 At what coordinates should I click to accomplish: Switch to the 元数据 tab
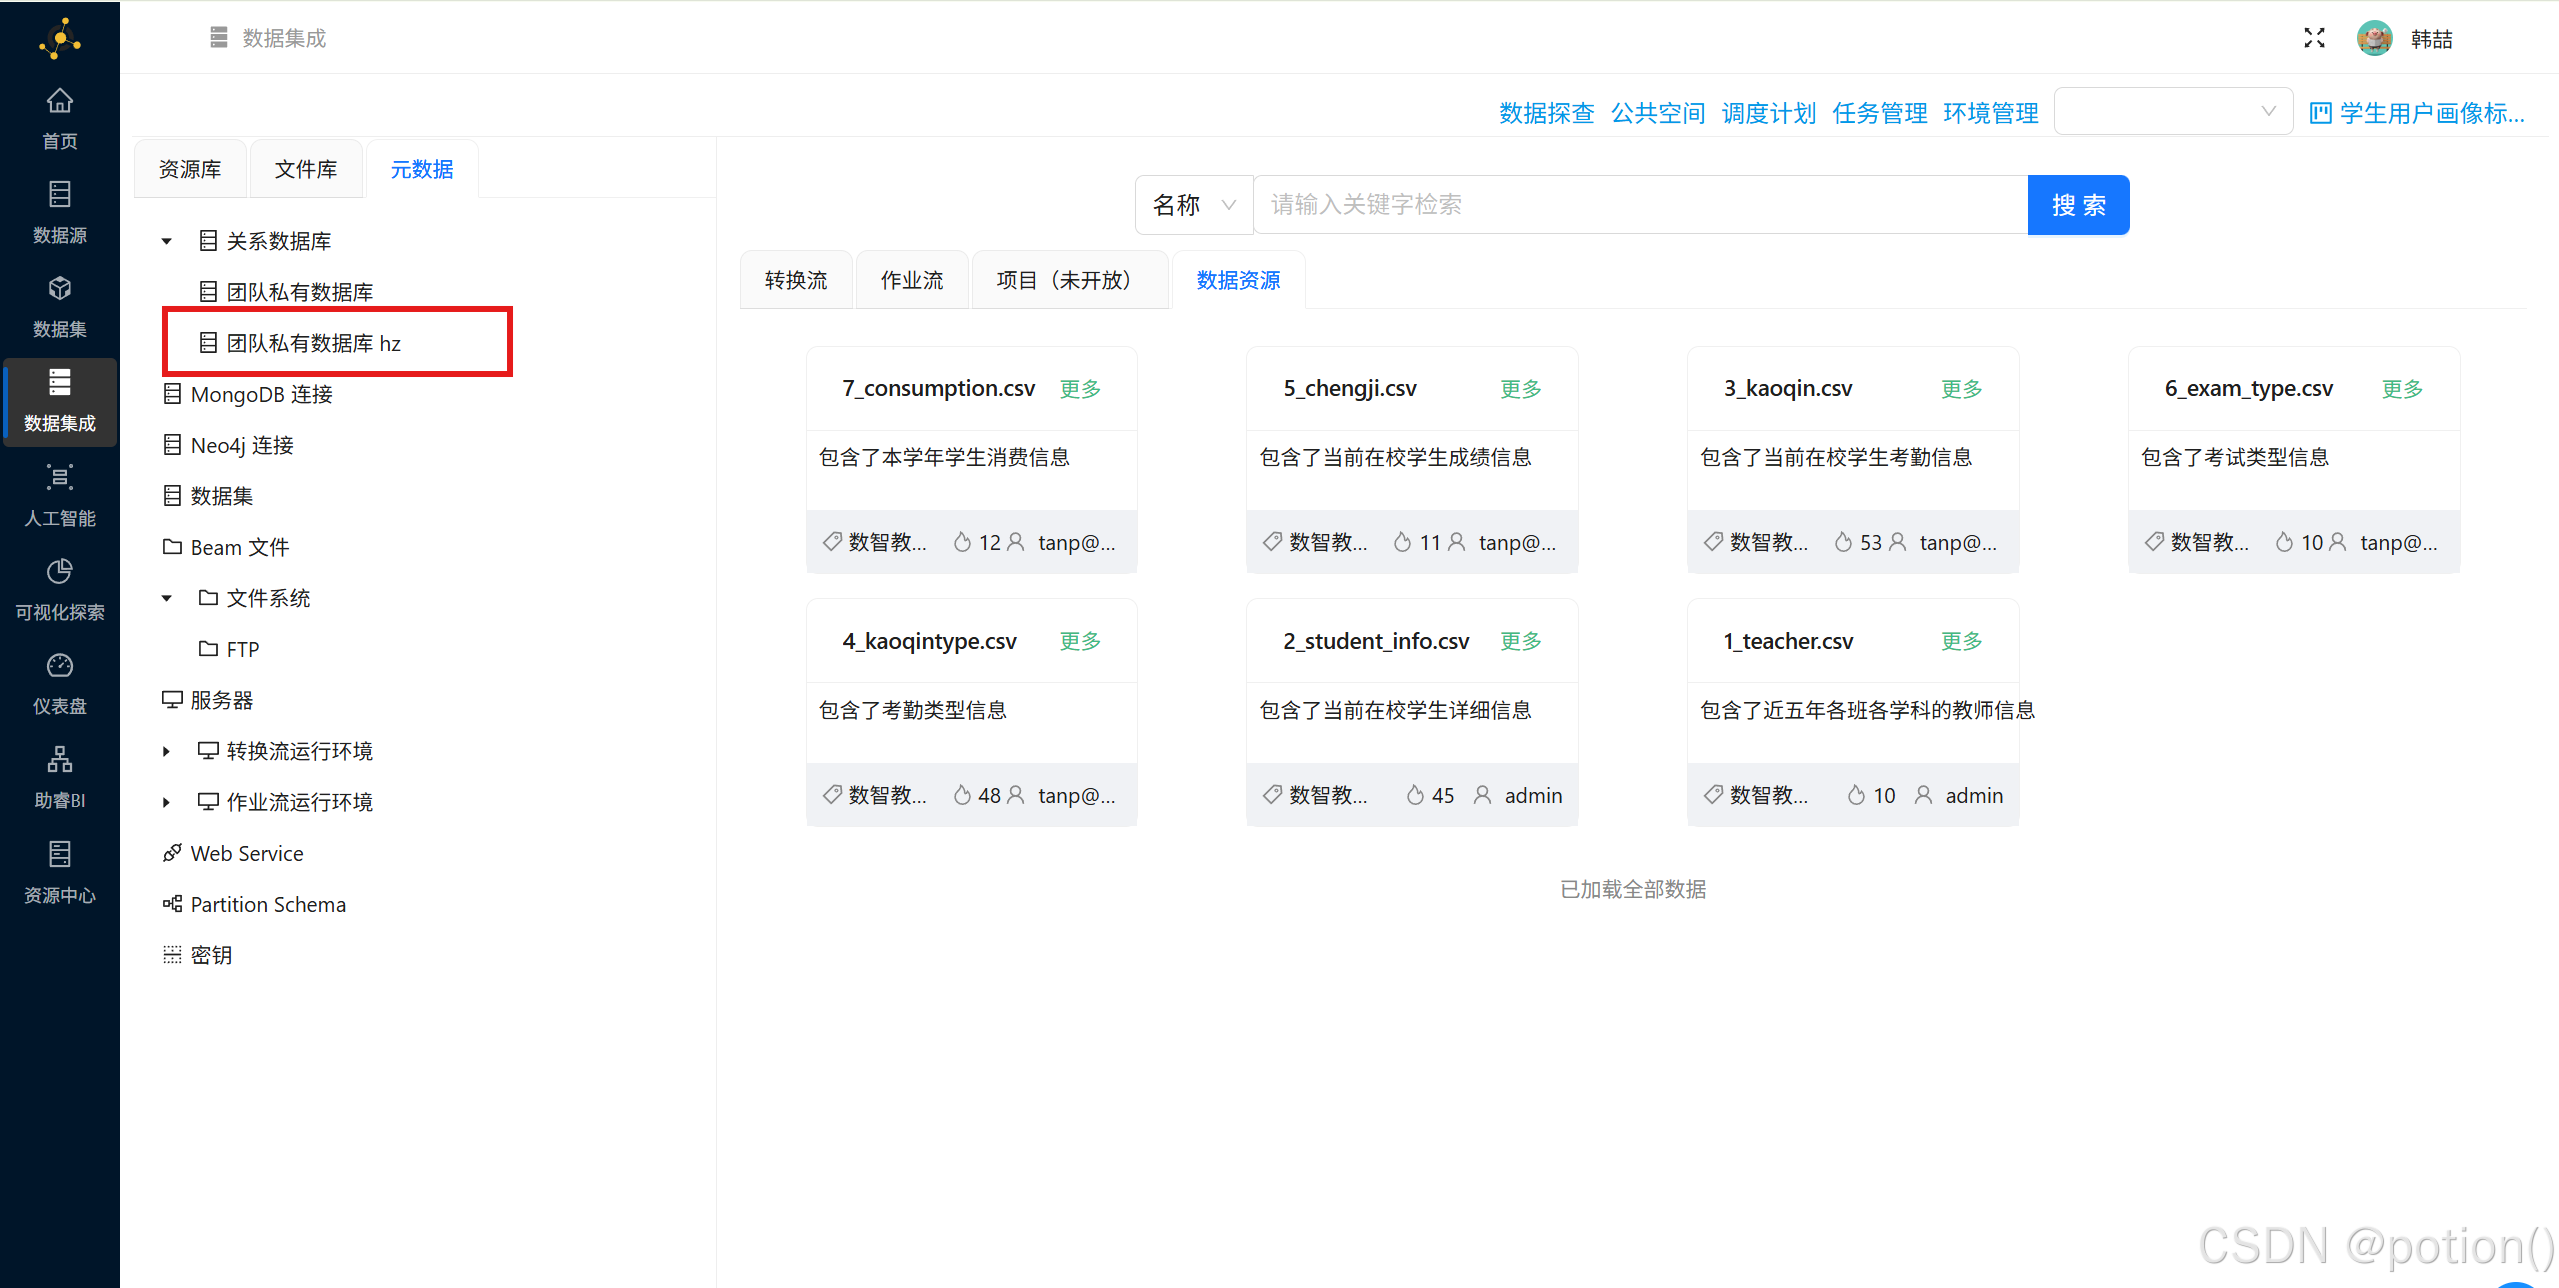422,169
